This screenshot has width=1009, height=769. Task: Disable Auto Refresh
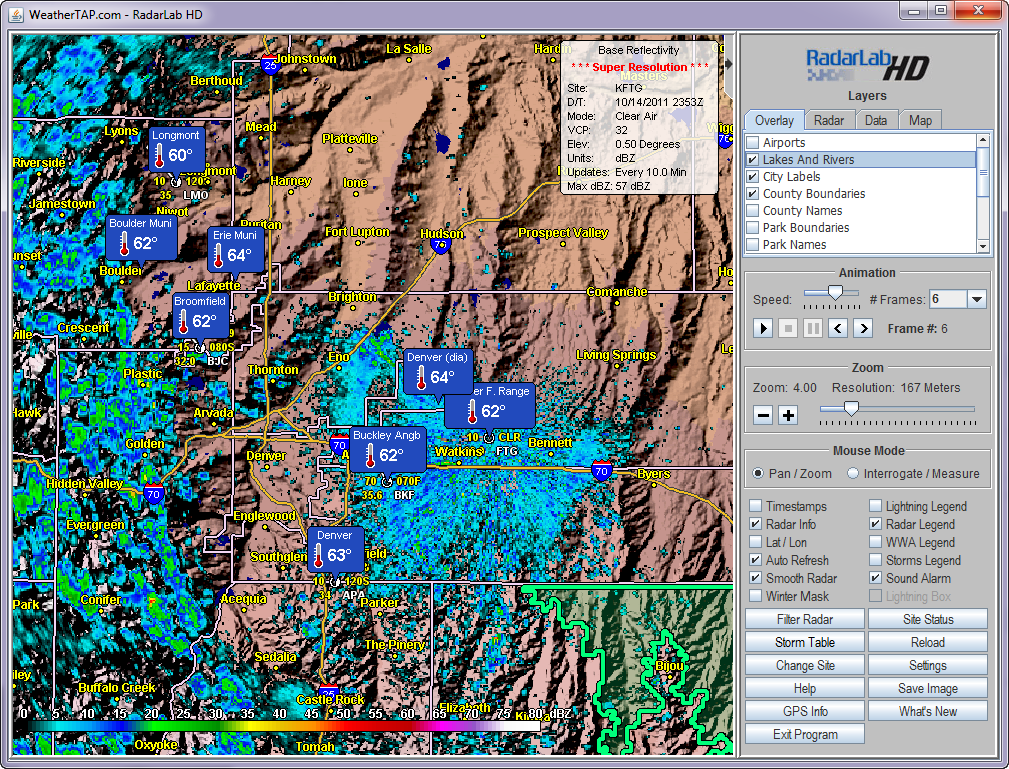[755, 561]
